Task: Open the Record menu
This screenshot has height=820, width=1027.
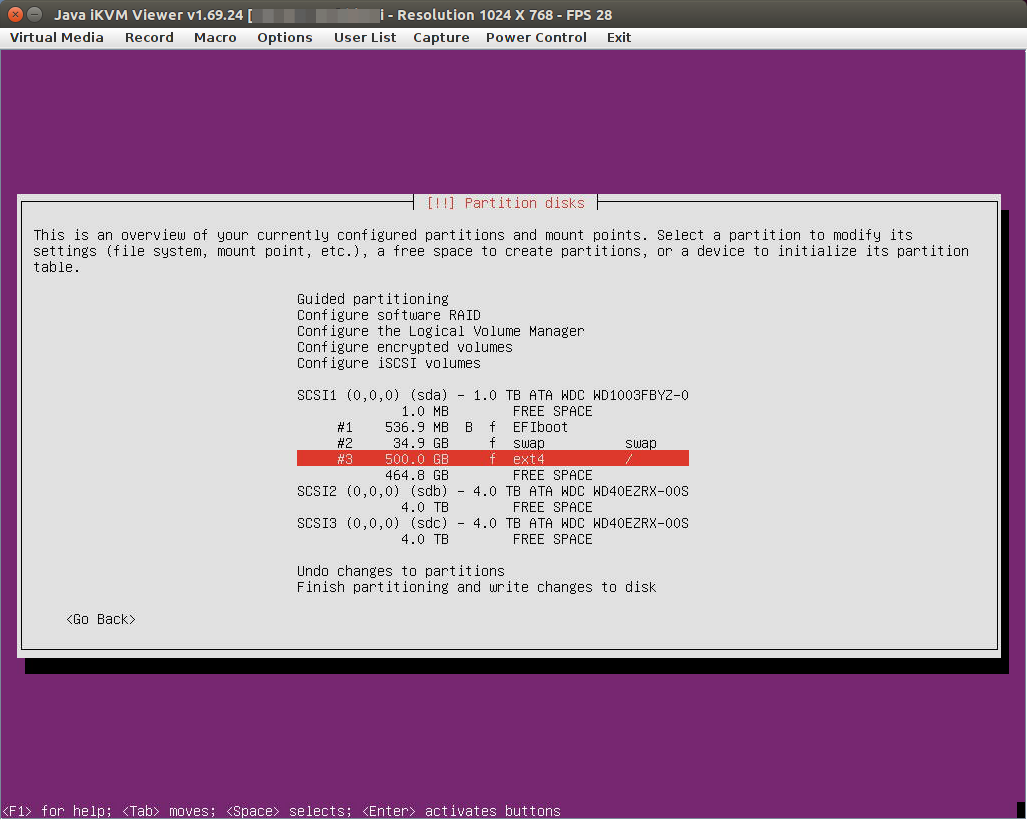Action: point(149,37)
